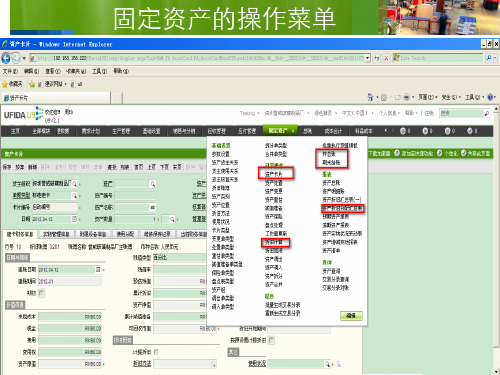The height and width of the screenshot is (375, 500).
Task: Click the 个性化 icon in green bar
Action: 439,153
